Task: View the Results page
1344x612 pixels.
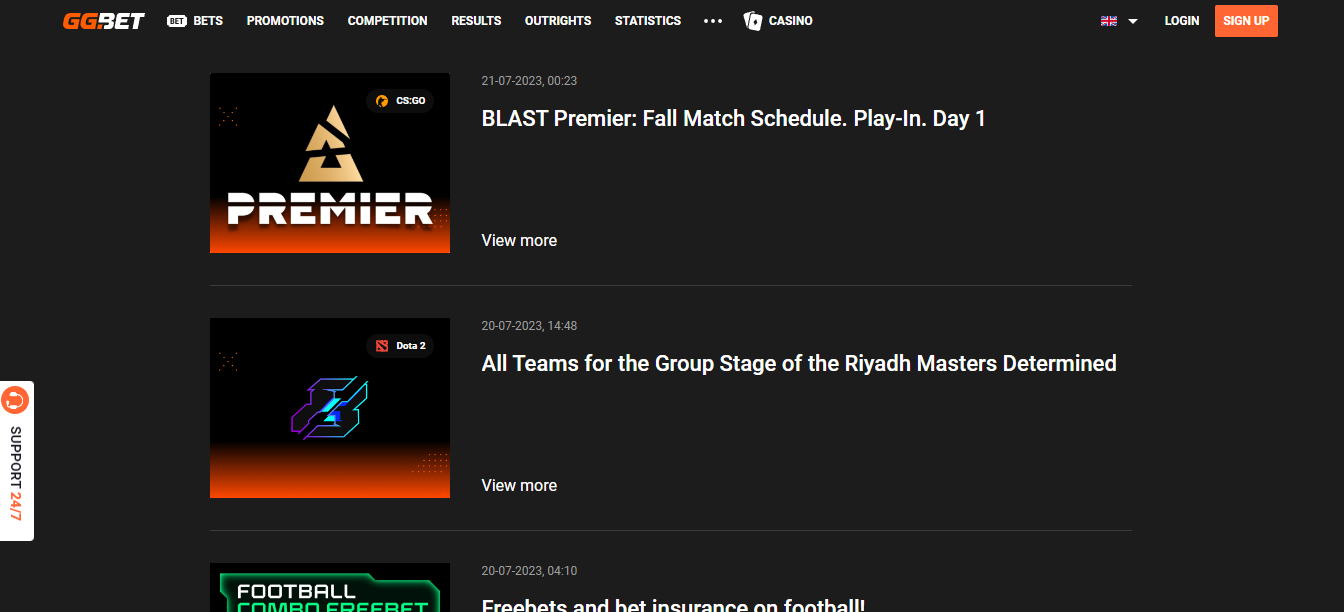Action: [x=476, y=21]
